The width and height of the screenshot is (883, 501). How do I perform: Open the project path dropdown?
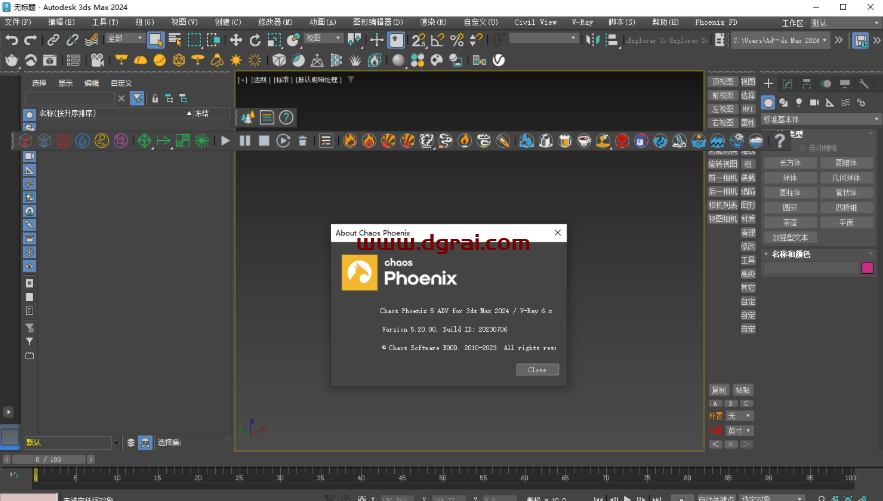pyautogui.click(x=780, y=41)
